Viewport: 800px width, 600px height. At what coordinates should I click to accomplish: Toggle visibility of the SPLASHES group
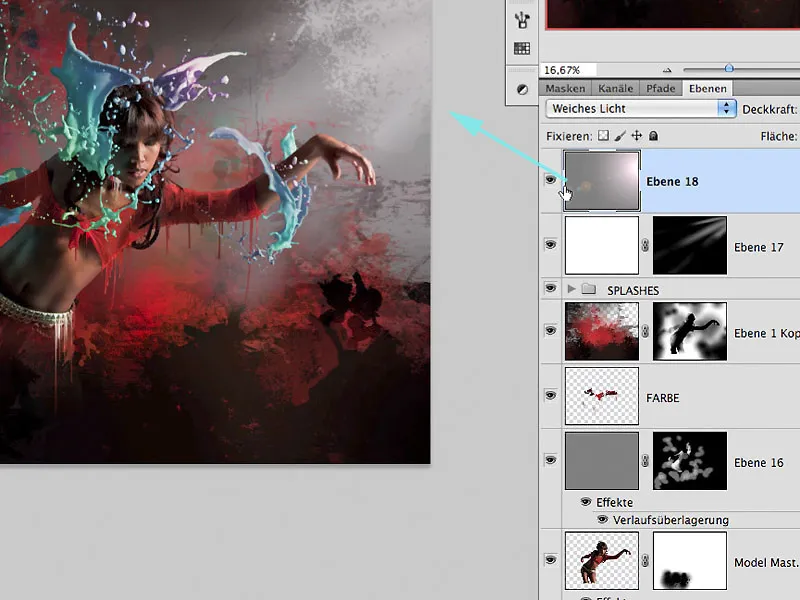click(x=551, y=288)
